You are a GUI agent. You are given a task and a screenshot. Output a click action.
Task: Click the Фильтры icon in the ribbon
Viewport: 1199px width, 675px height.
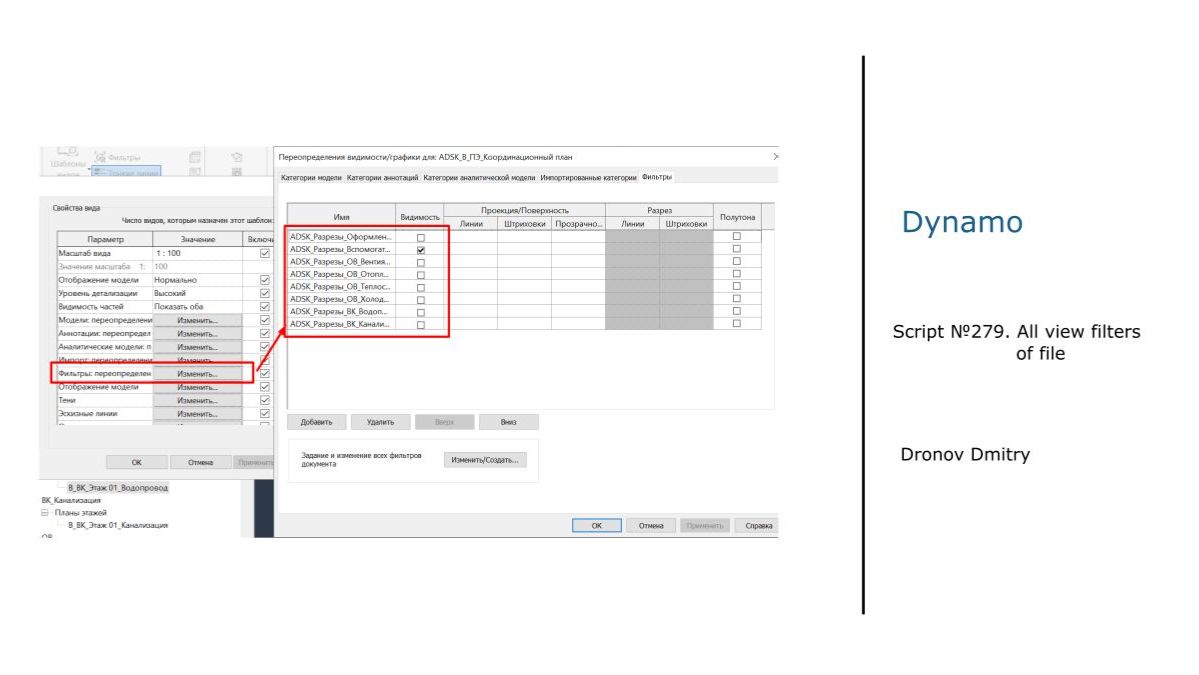[101, 157]
